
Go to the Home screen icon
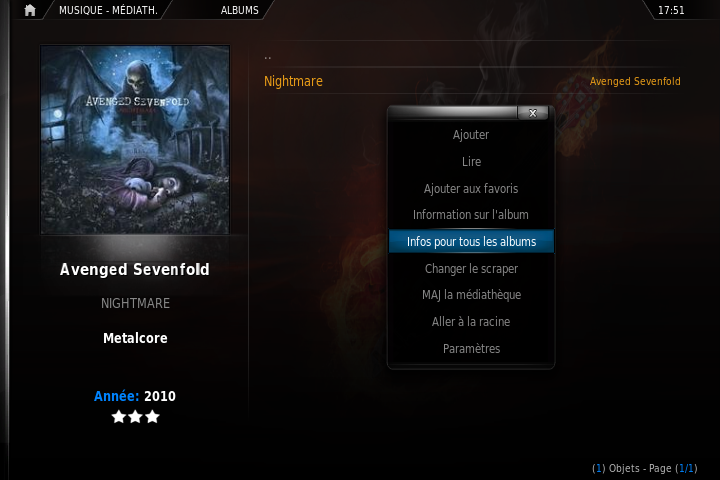pyautogui.click(x=30, y=10)
